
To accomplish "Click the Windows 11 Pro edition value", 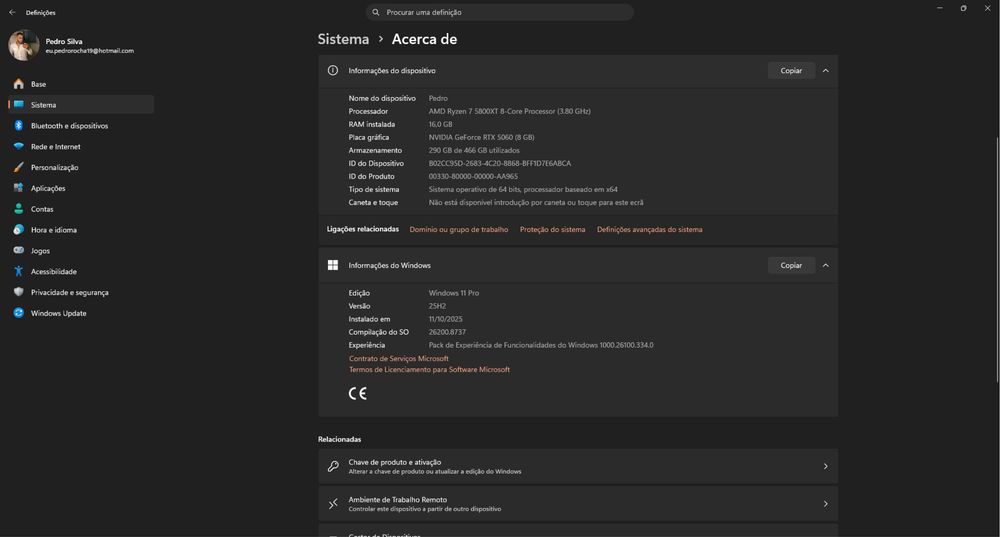I will point(453,293).
